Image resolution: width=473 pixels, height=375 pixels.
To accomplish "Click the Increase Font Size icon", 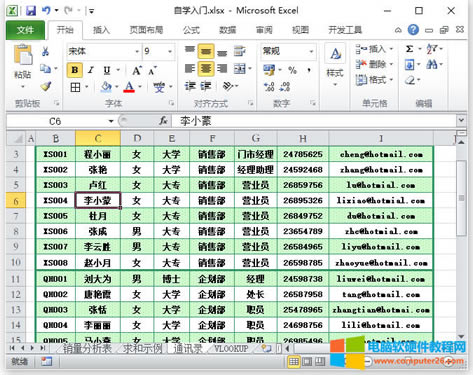I will pos(136,70).
